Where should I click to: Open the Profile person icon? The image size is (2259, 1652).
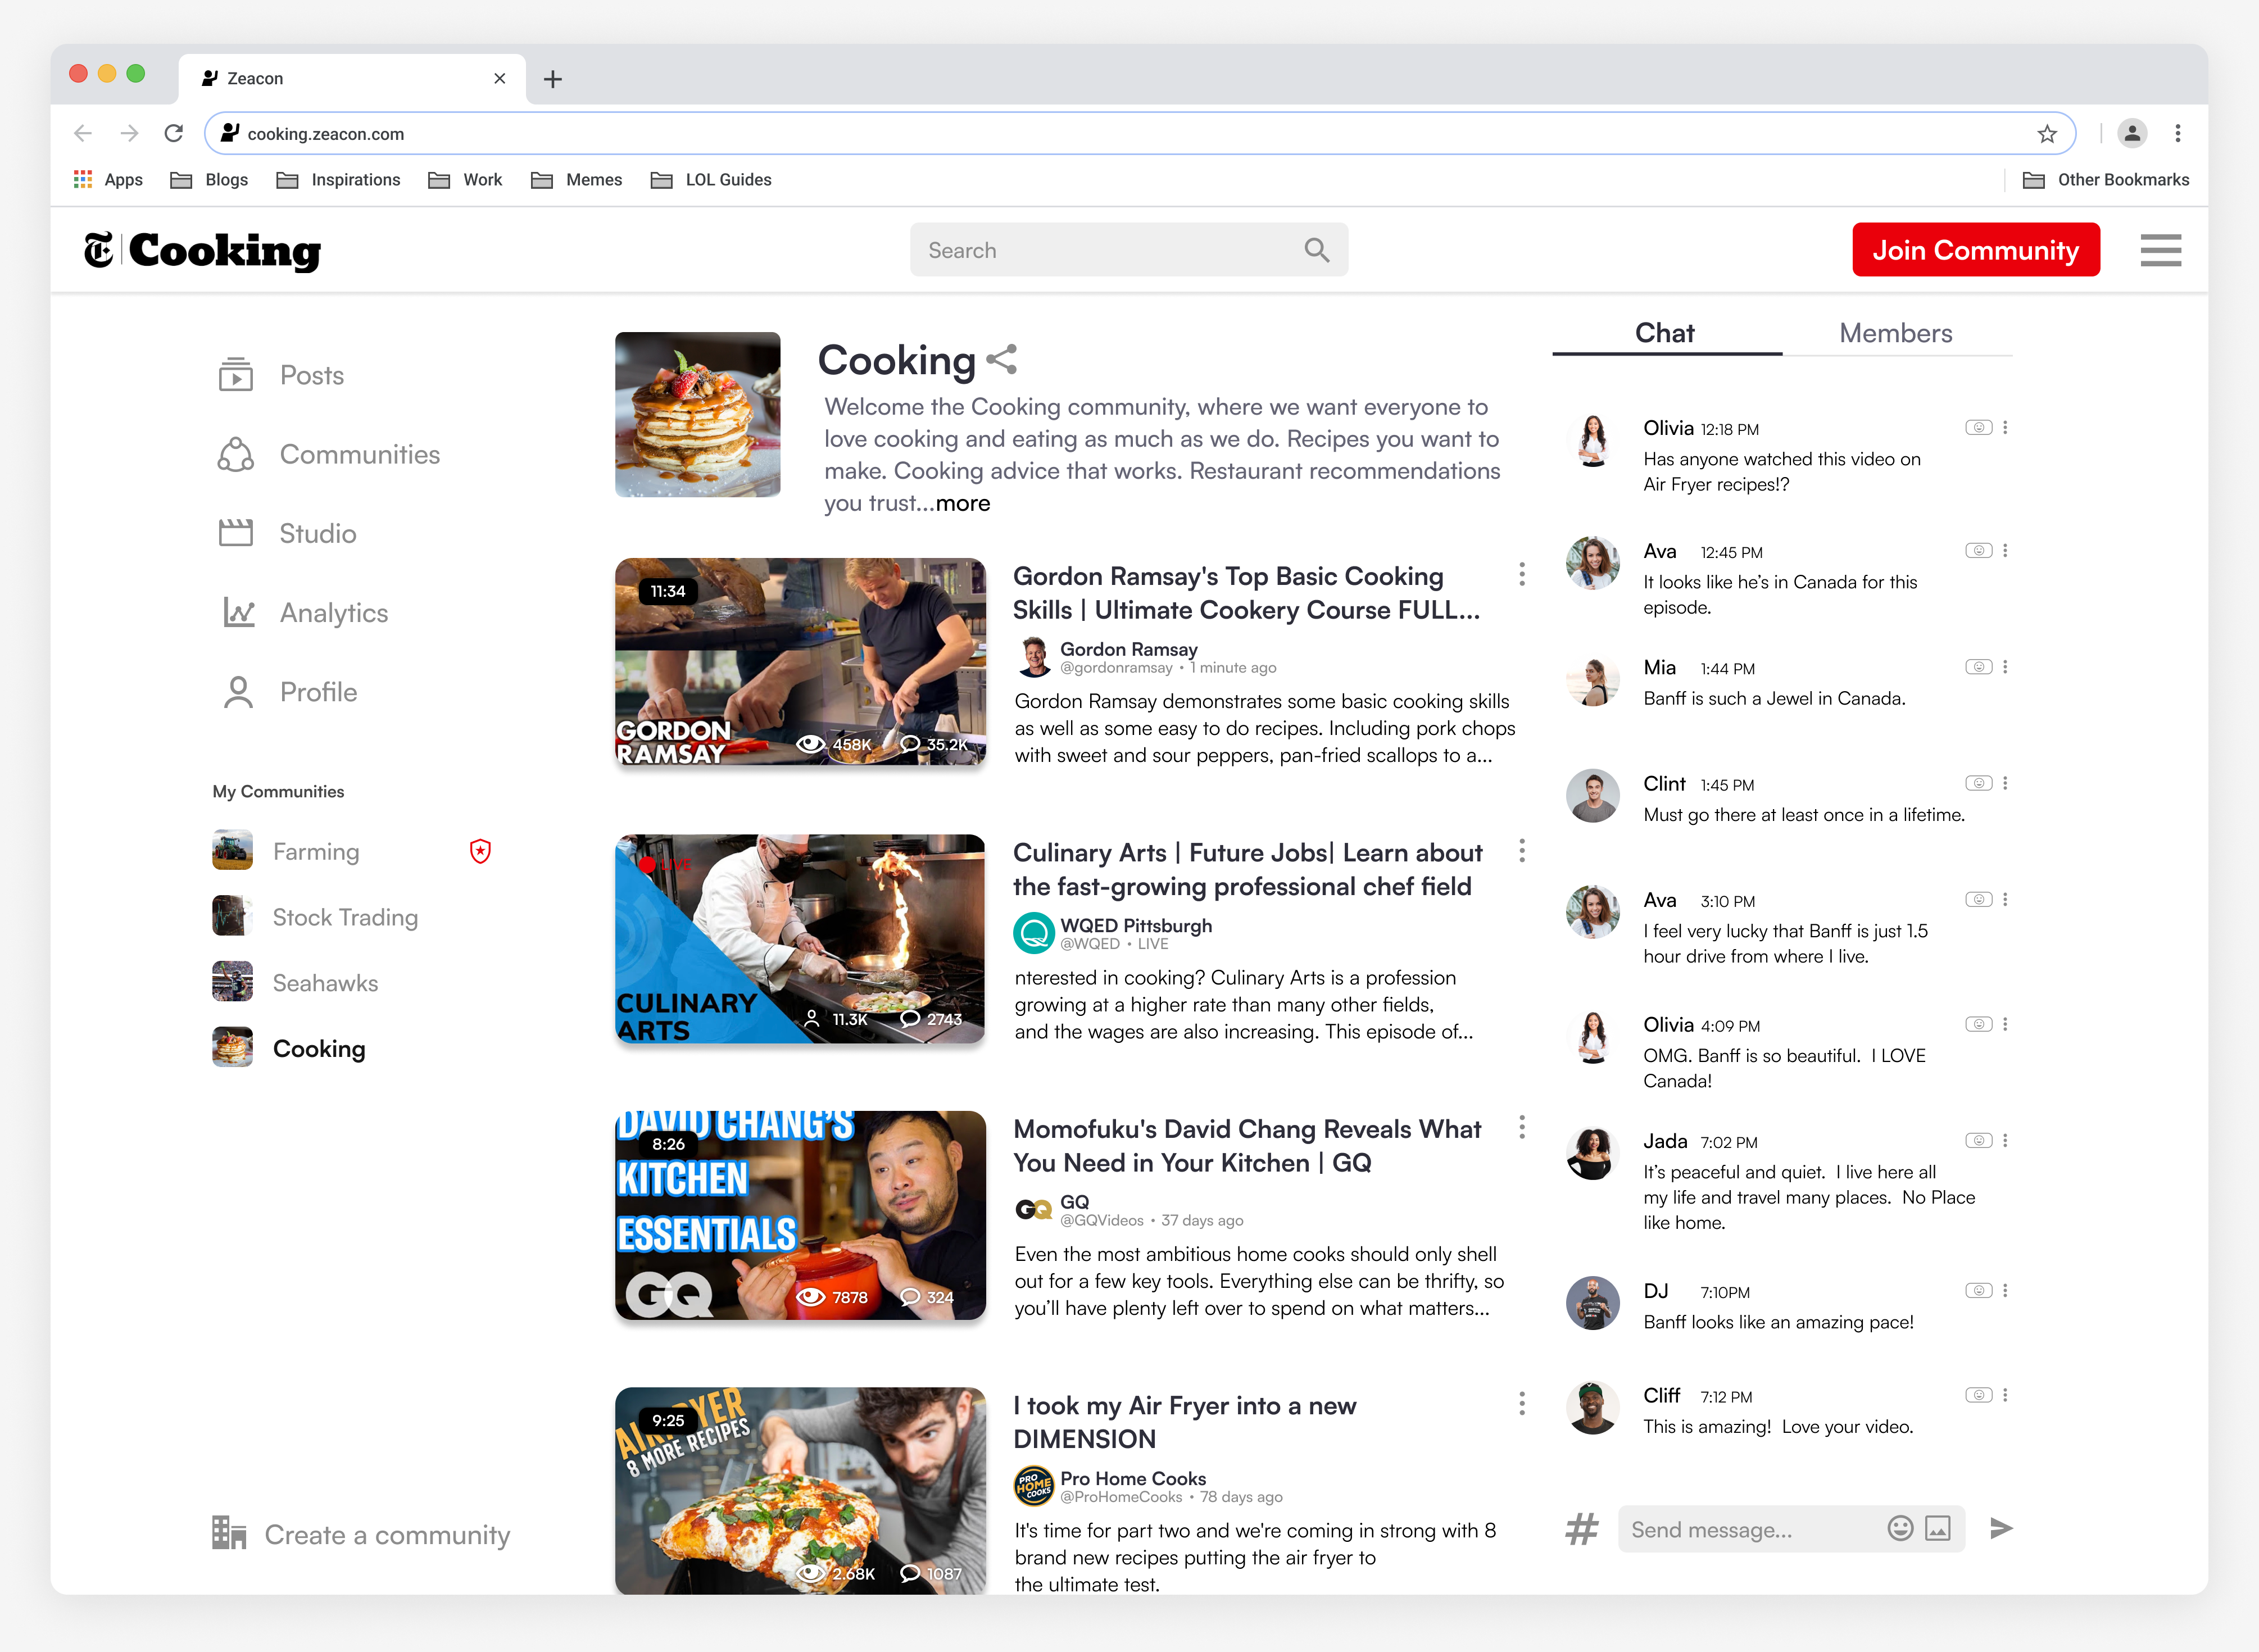click(238, 692)
